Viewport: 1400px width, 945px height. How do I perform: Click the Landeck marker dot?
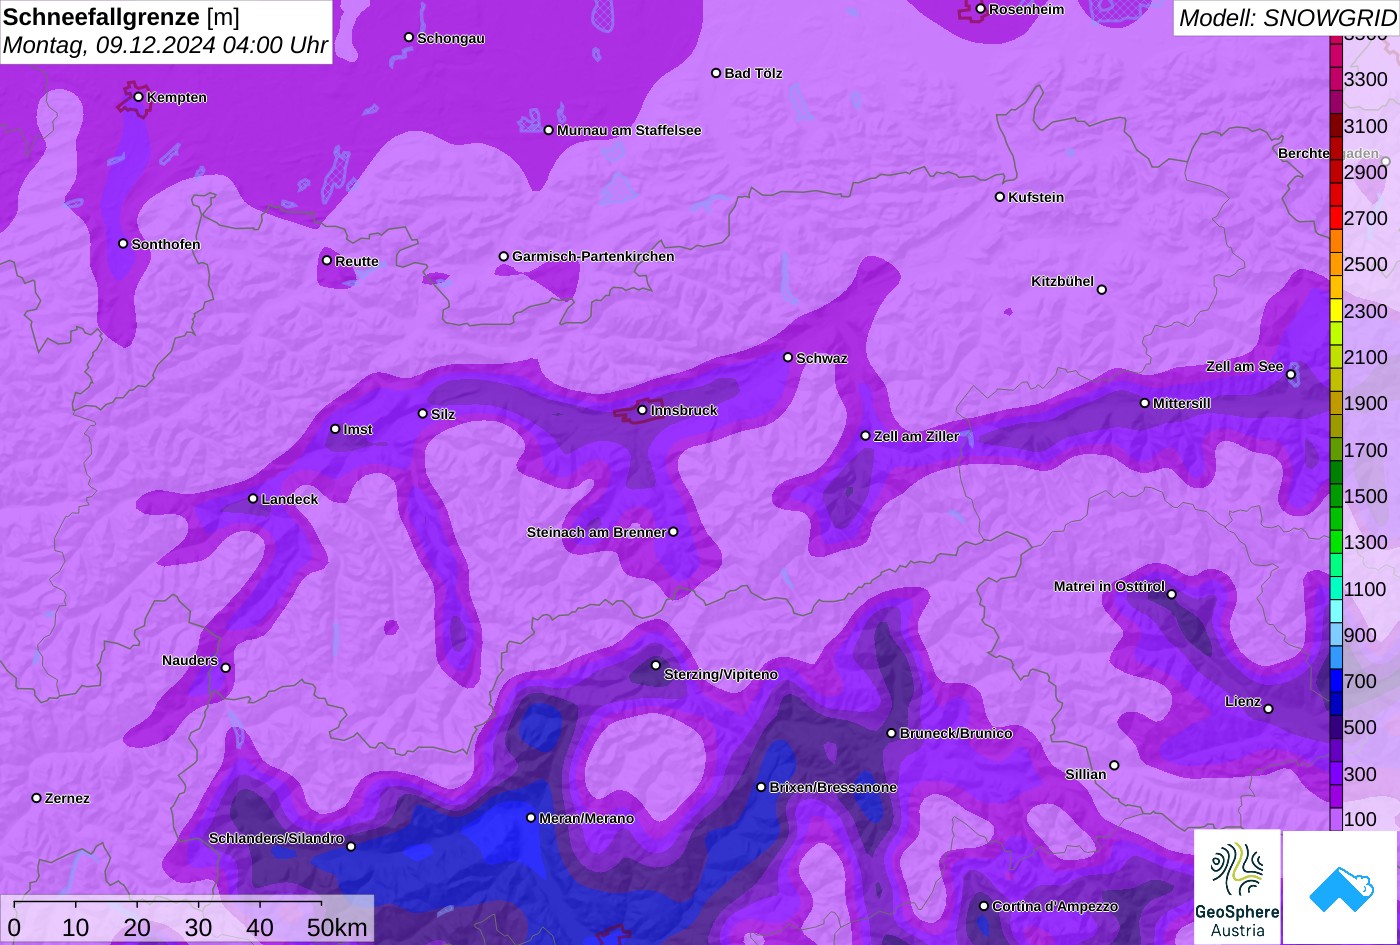pos(253,499)
